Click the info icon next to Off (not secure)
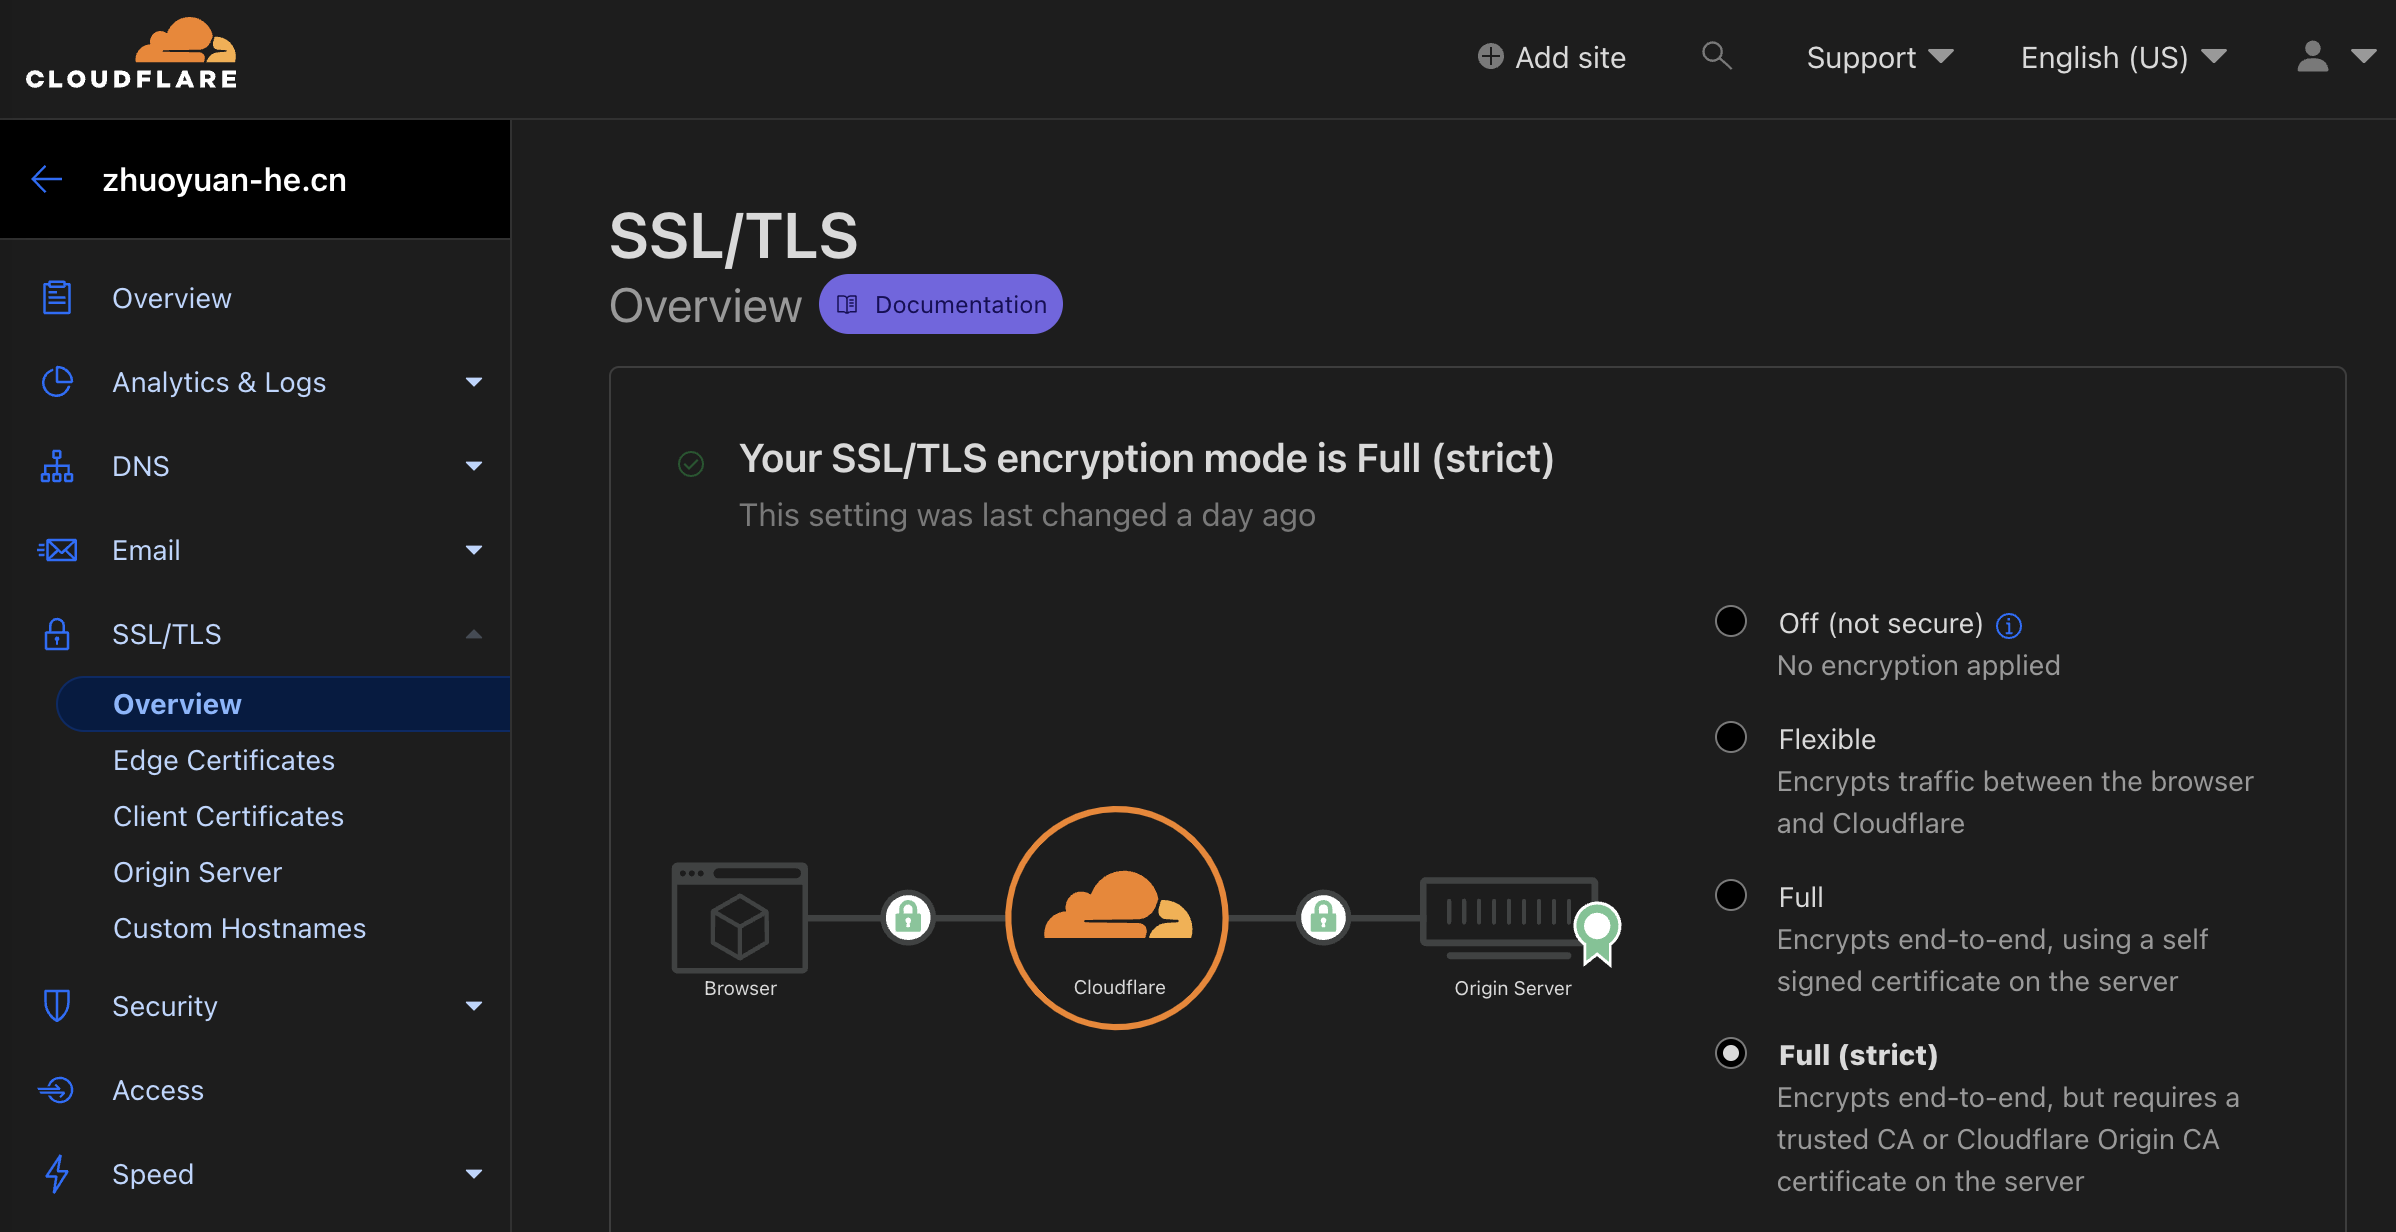2396x1232 pixels. [2009, 625]
